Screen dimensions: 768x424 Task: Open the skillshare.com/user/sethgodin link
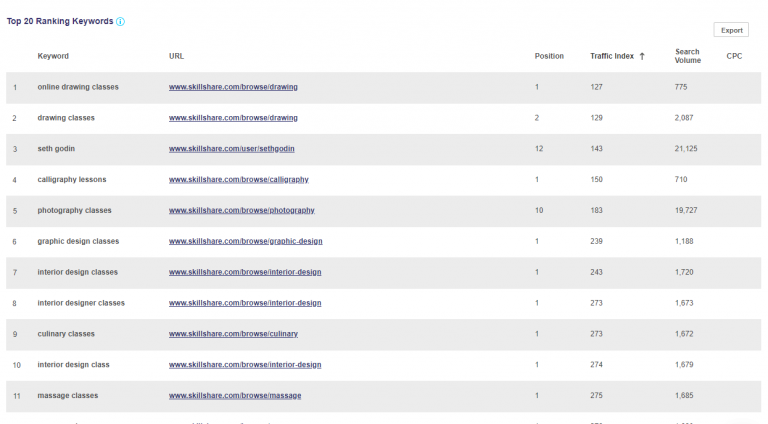pos(231,149)
